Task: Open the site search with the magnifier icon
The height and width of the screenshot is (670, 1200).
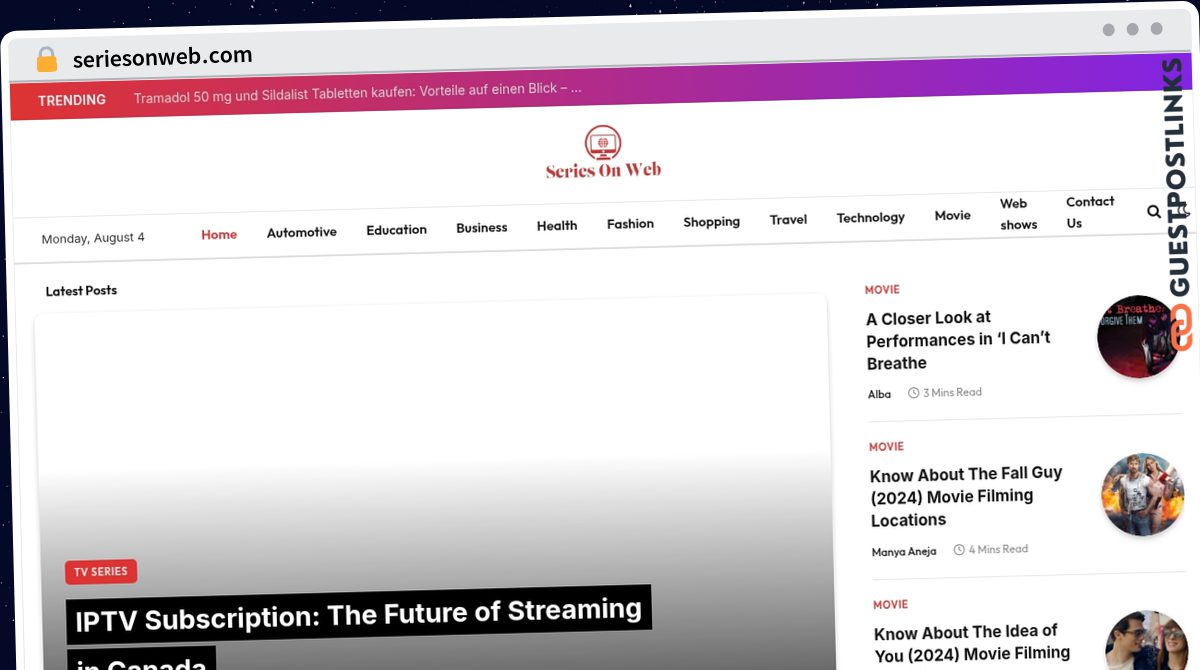Action: [x=1154, y=212]
